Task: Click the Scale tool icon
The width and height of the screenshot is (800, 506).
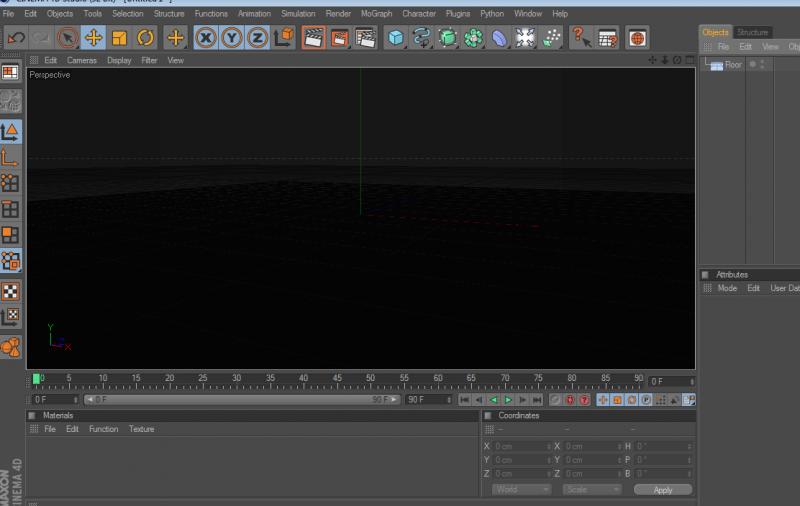Action: (x=120, y=38)
